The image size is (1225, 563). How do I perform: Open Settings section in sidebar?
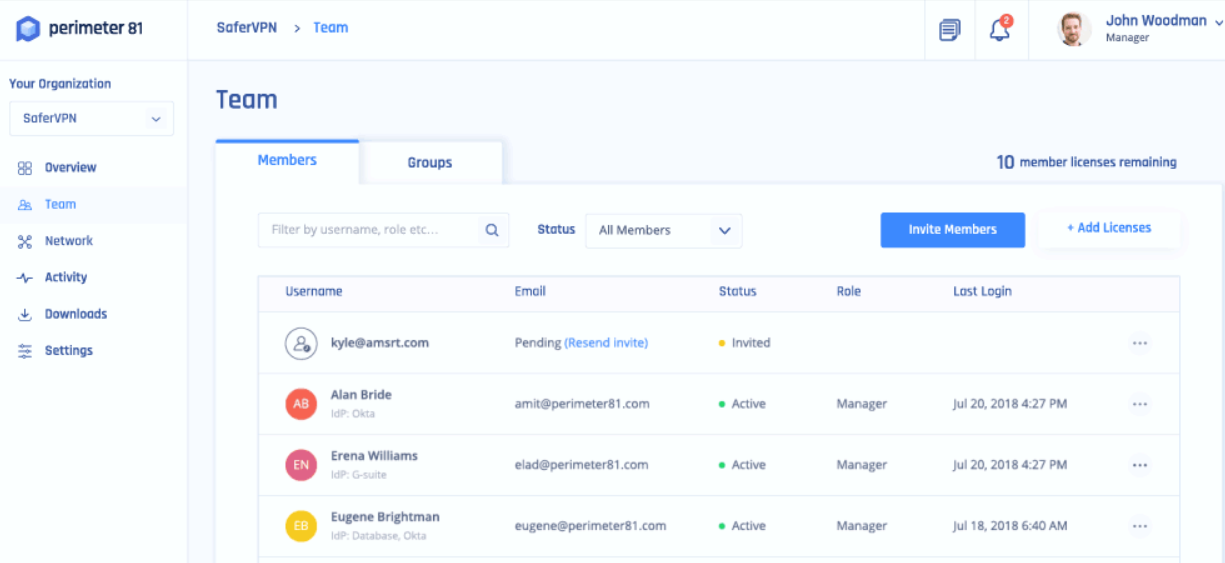(x=69, y=351)
